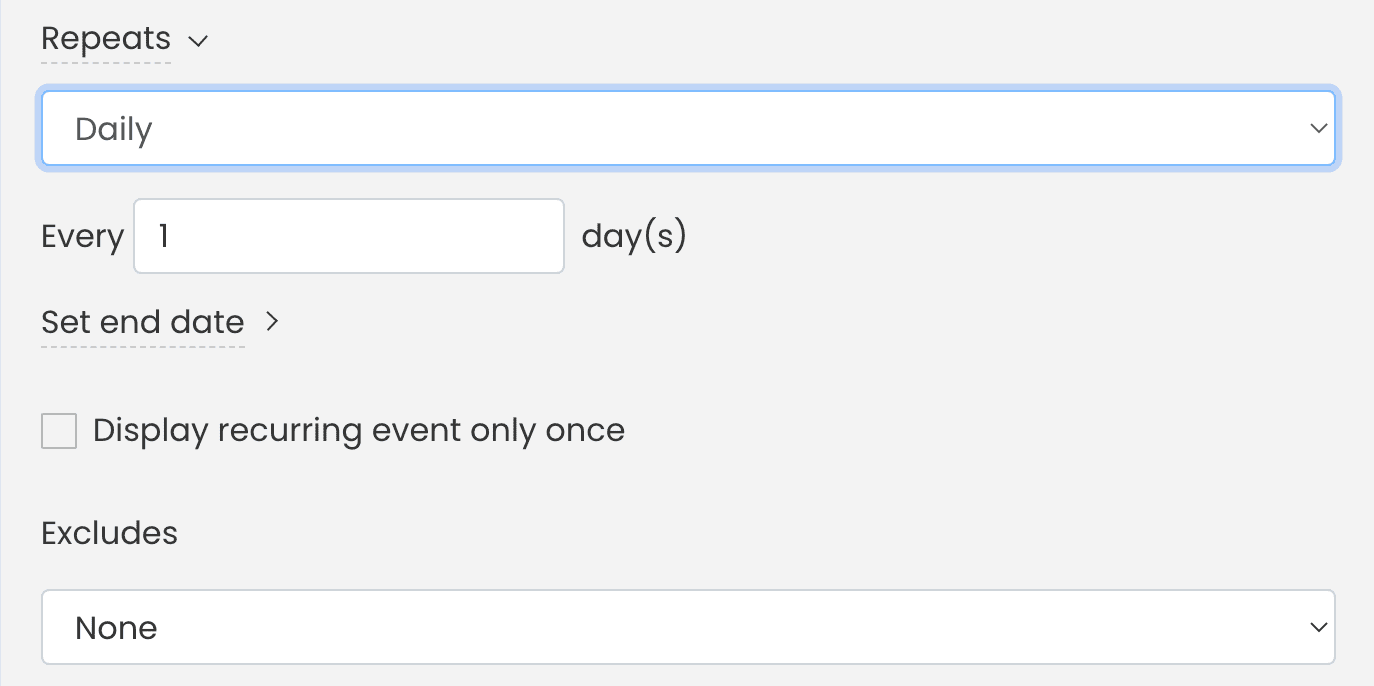Screen dimensions: 1374x686
Task: Click the Every label text
Action: pos(82,237)
